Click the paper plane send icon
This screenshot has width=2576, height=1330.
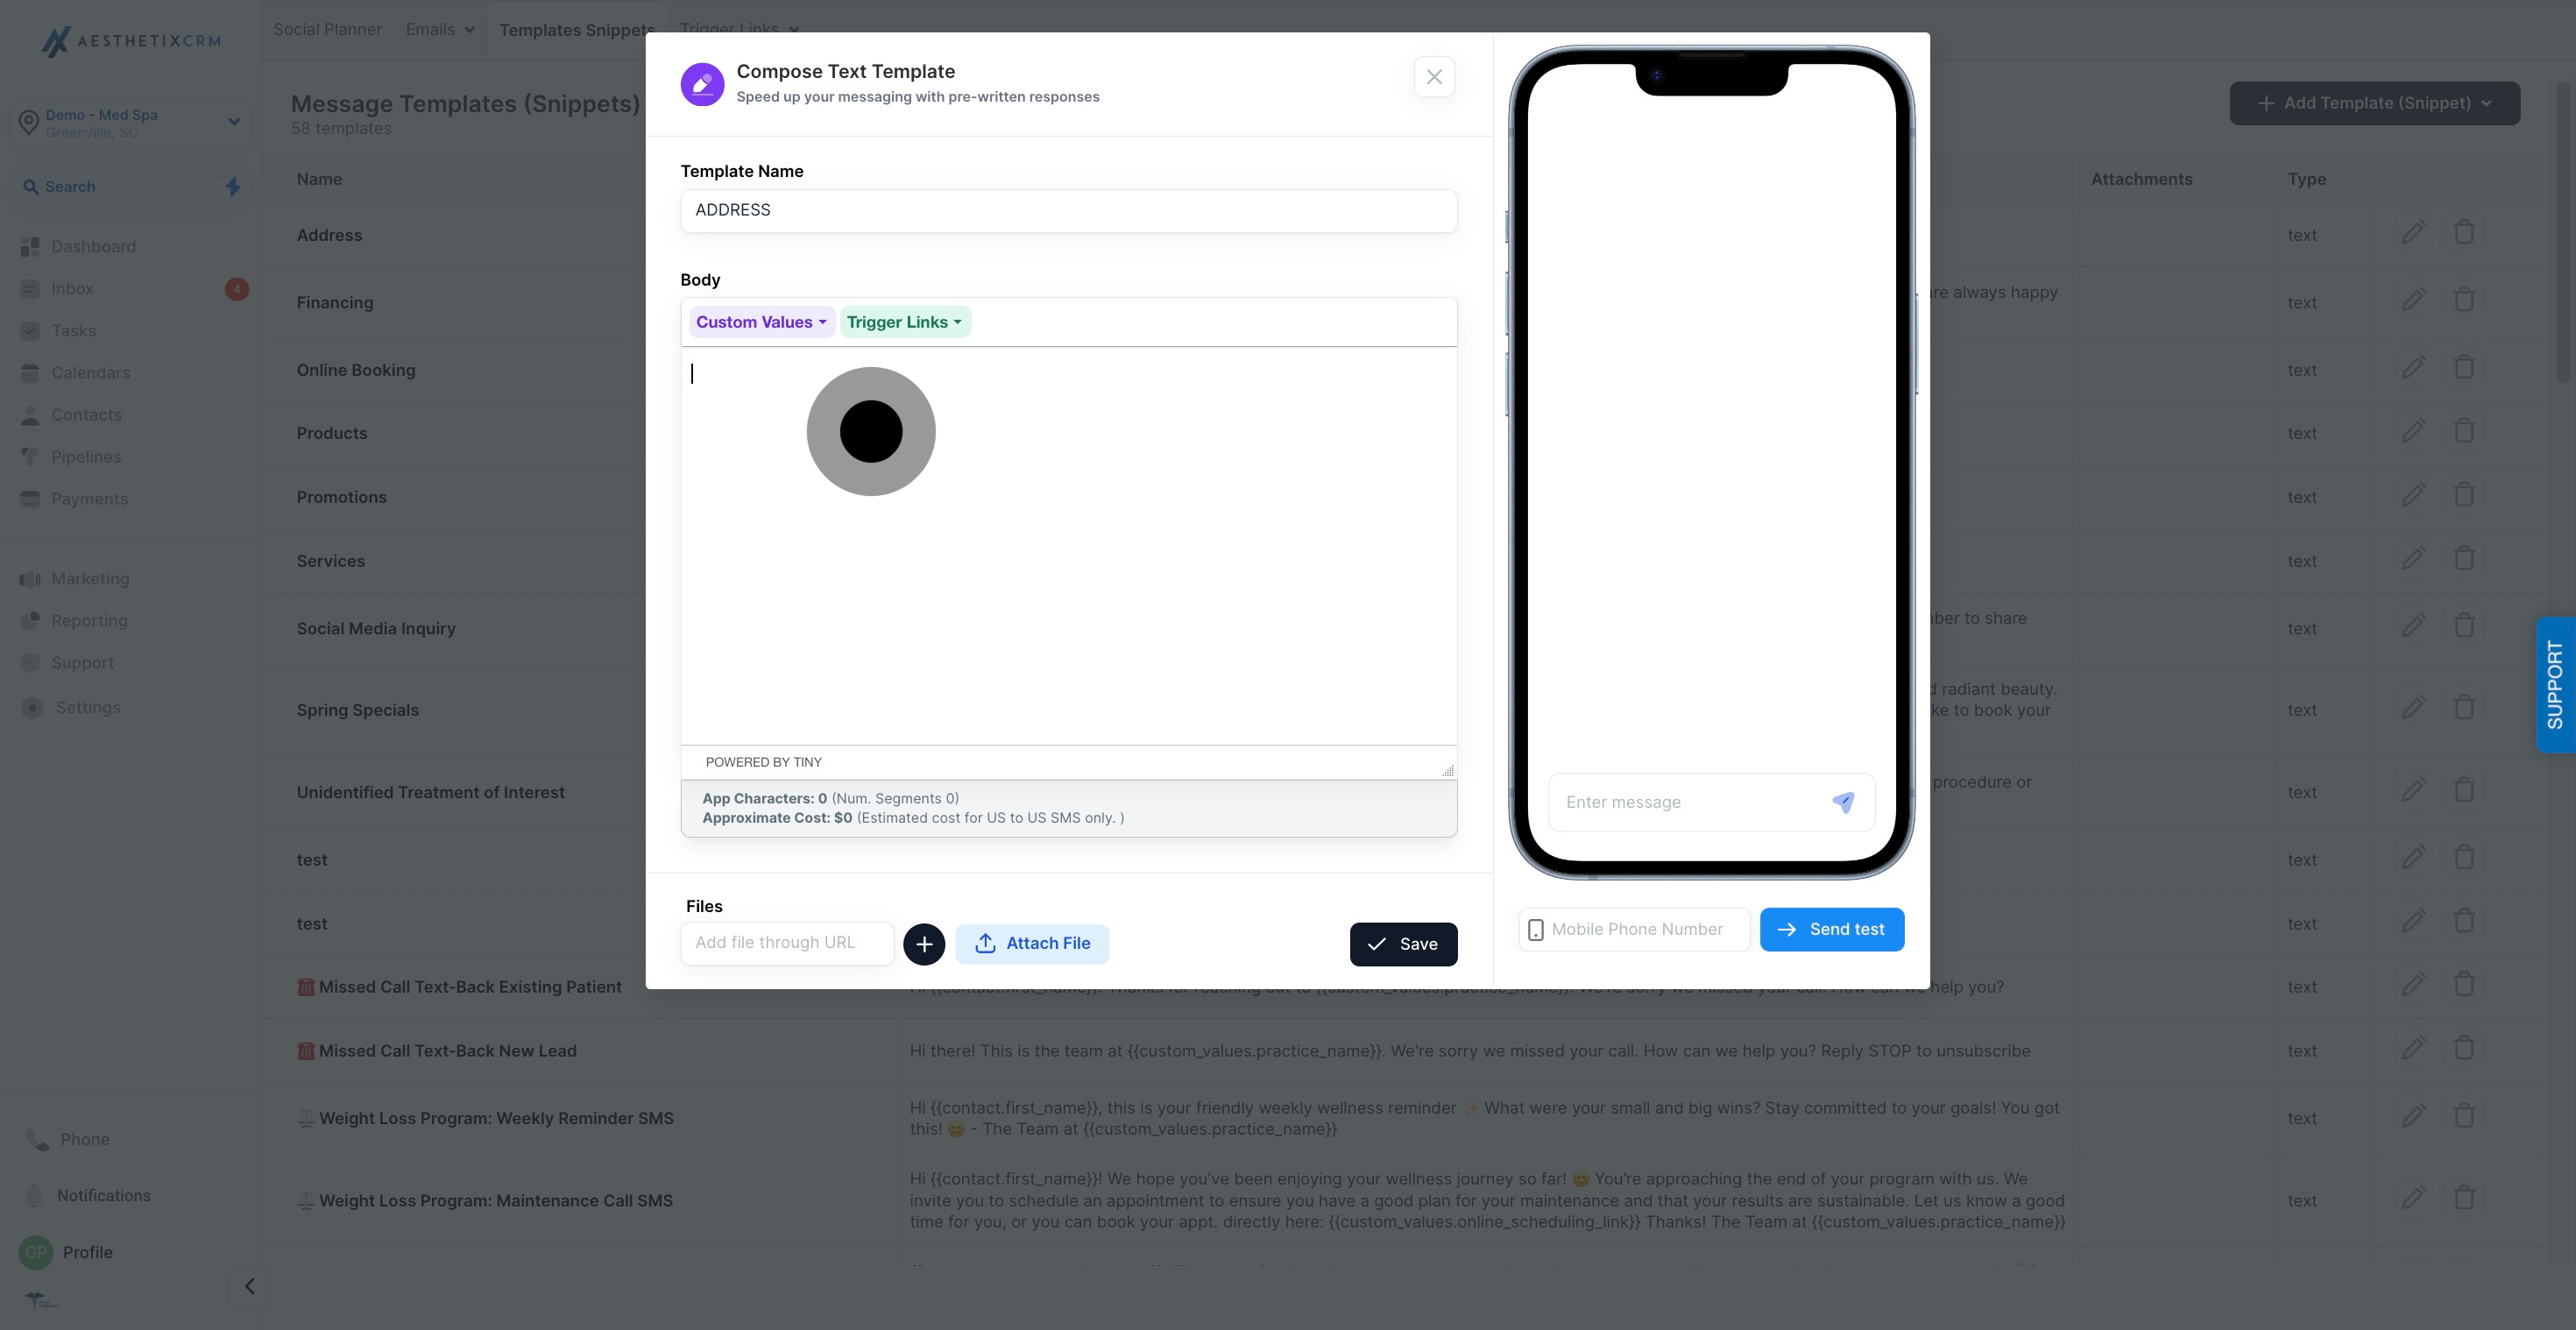click(1843, 802)
